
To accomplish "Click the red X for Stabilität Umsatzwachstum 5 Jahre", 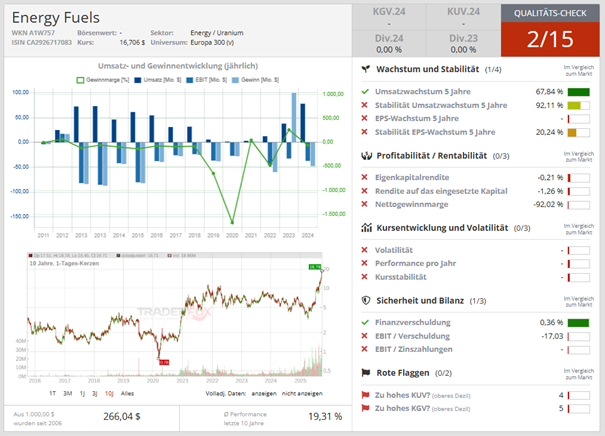I will click(x=364, y=105).
